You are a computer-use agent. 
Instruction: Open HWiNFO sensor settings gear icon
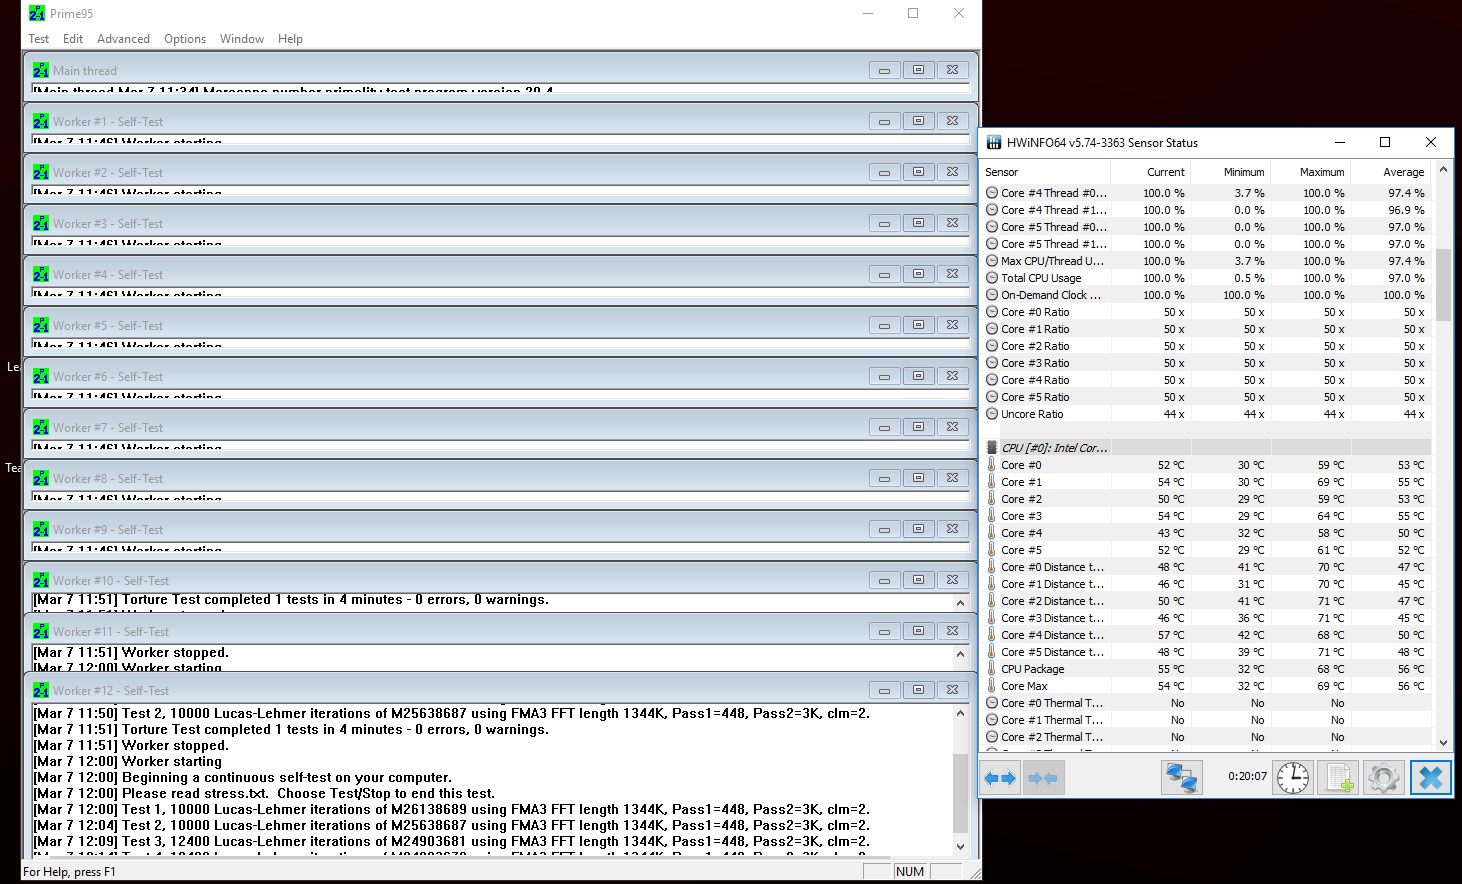pos(1384,777)
